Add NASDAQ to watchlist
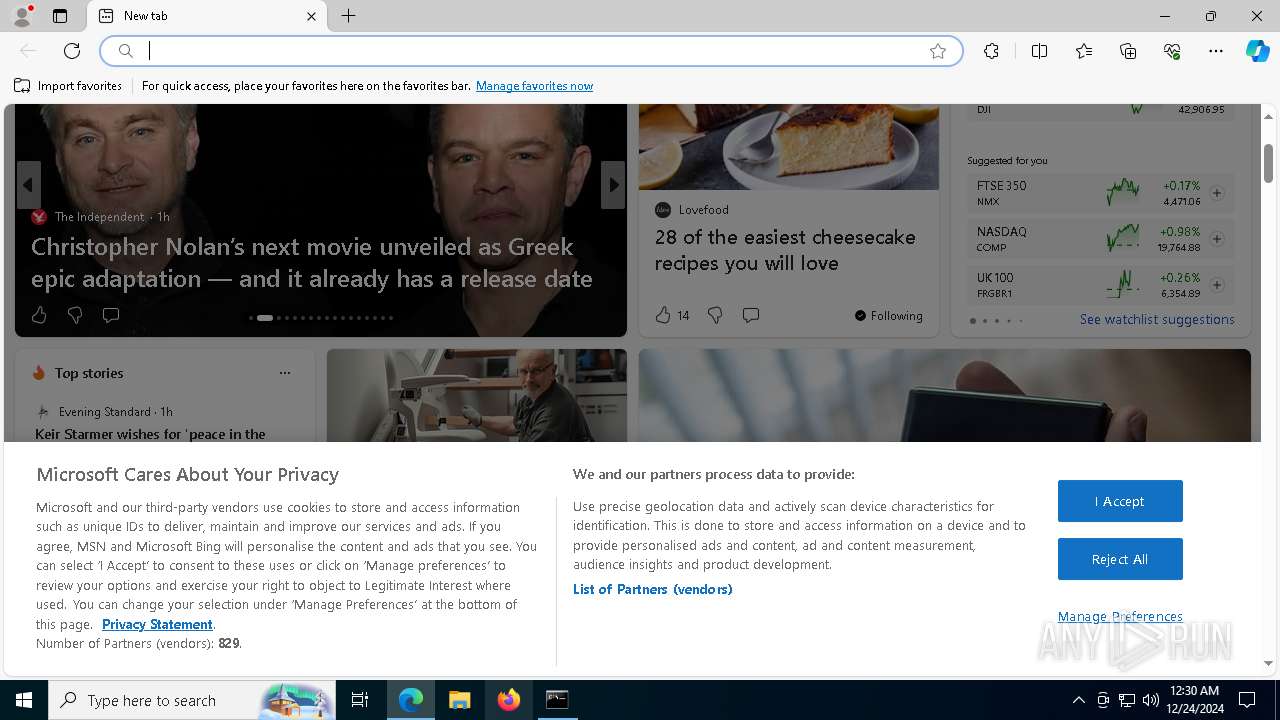This screenshot has width=1280, height=720. 1217,239
